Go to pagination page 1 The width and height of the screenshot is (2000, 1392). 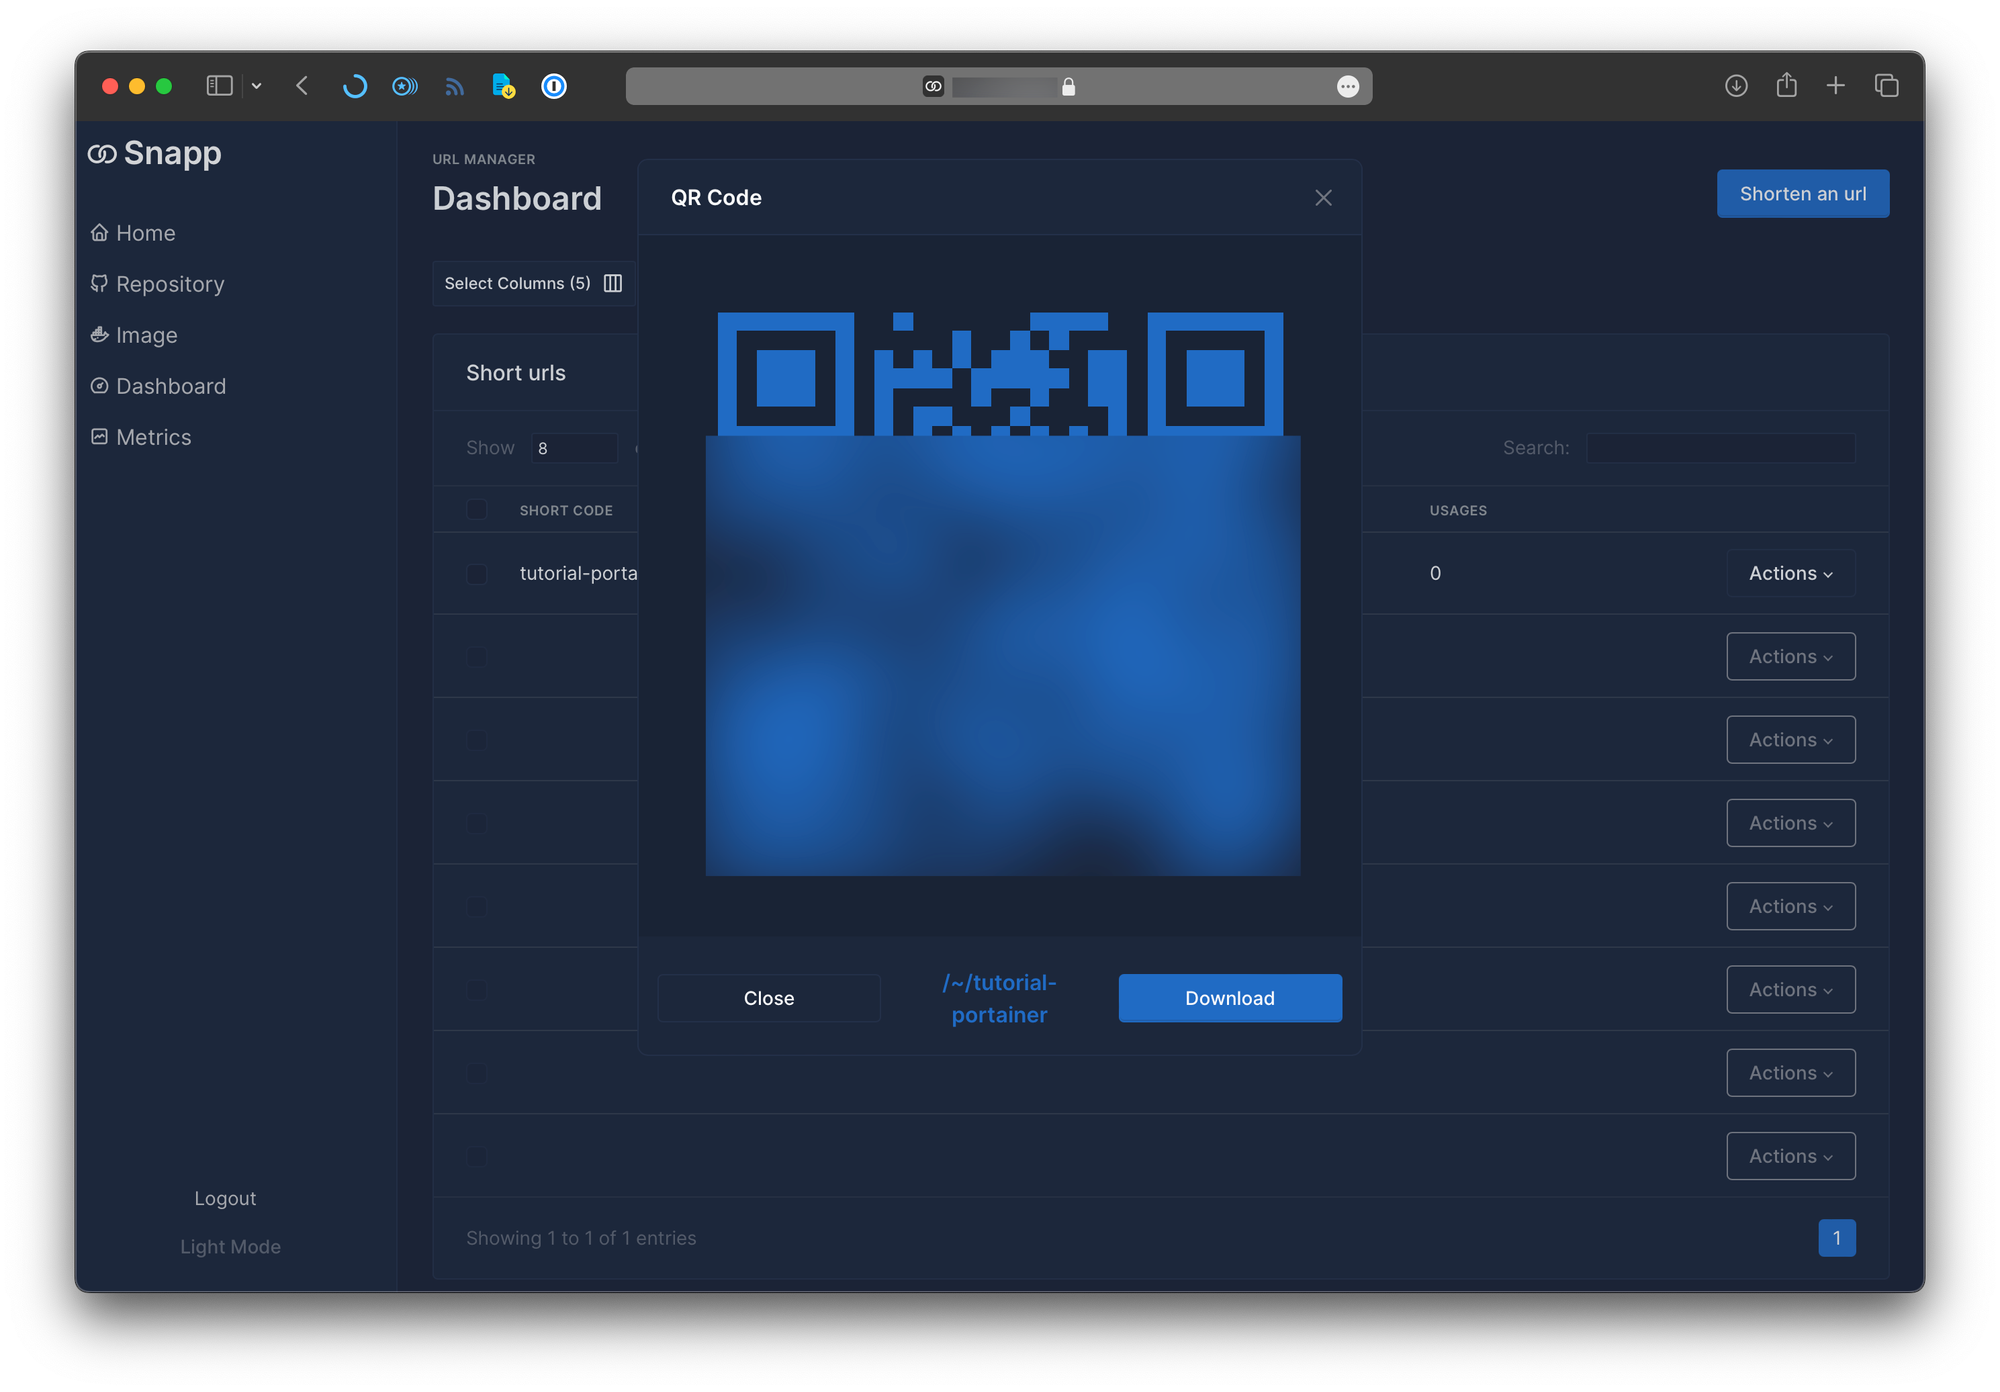[x=1837, y=1238]
